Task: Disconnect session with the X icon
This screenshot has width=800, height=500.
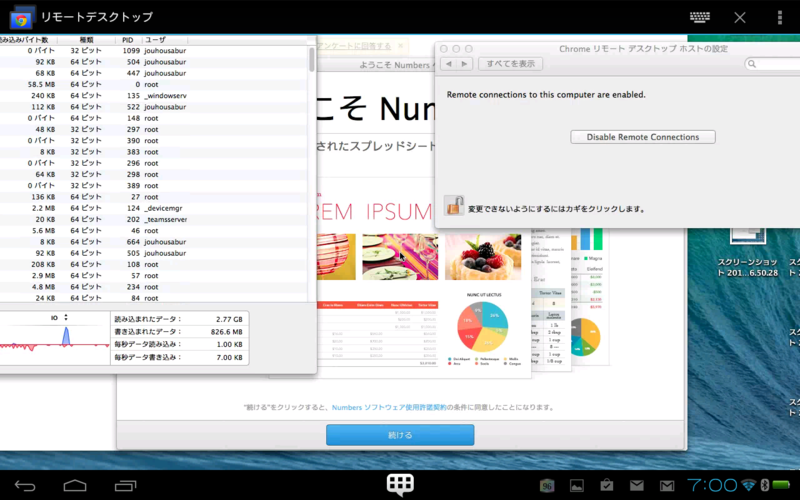Action: tap(740, 17)
